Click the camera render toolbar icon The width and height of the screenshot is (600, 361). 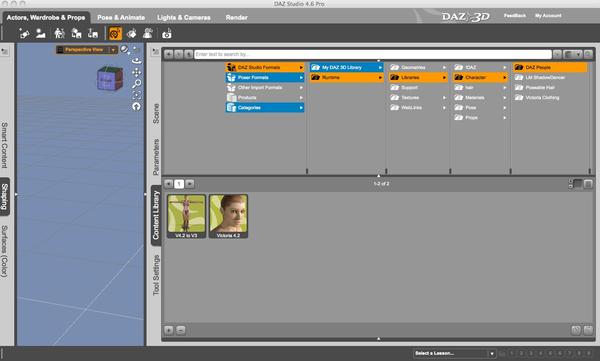coord(166,34)
